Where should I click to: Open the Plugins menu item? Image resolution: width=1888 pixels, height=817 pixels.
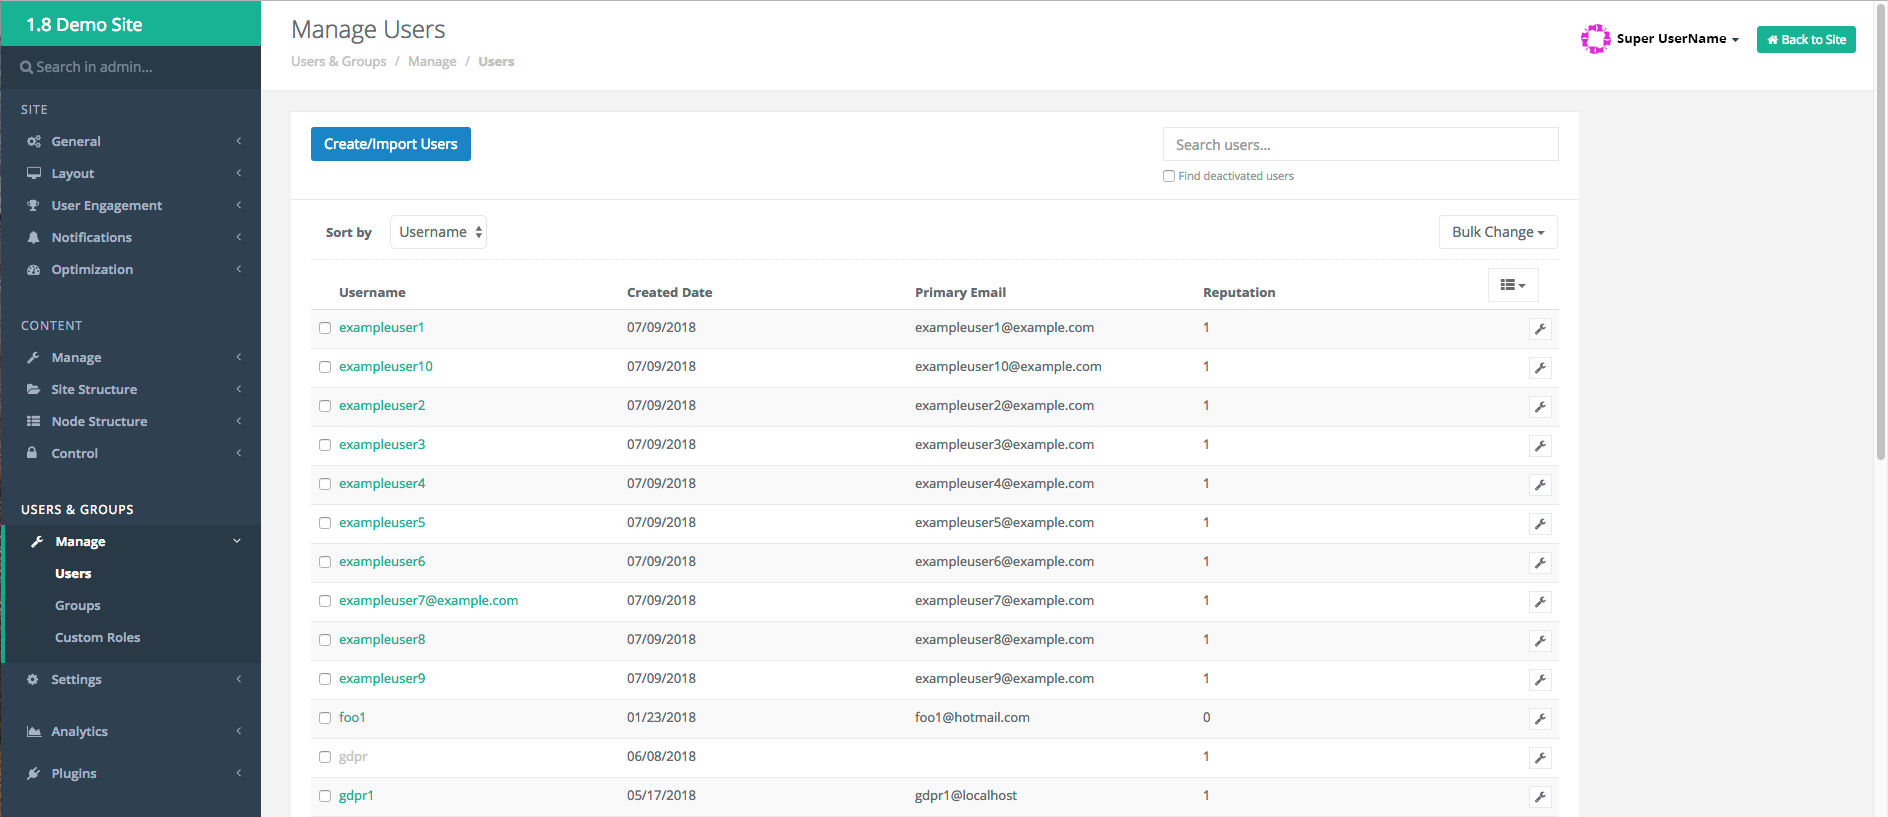(x=131, y=773)
